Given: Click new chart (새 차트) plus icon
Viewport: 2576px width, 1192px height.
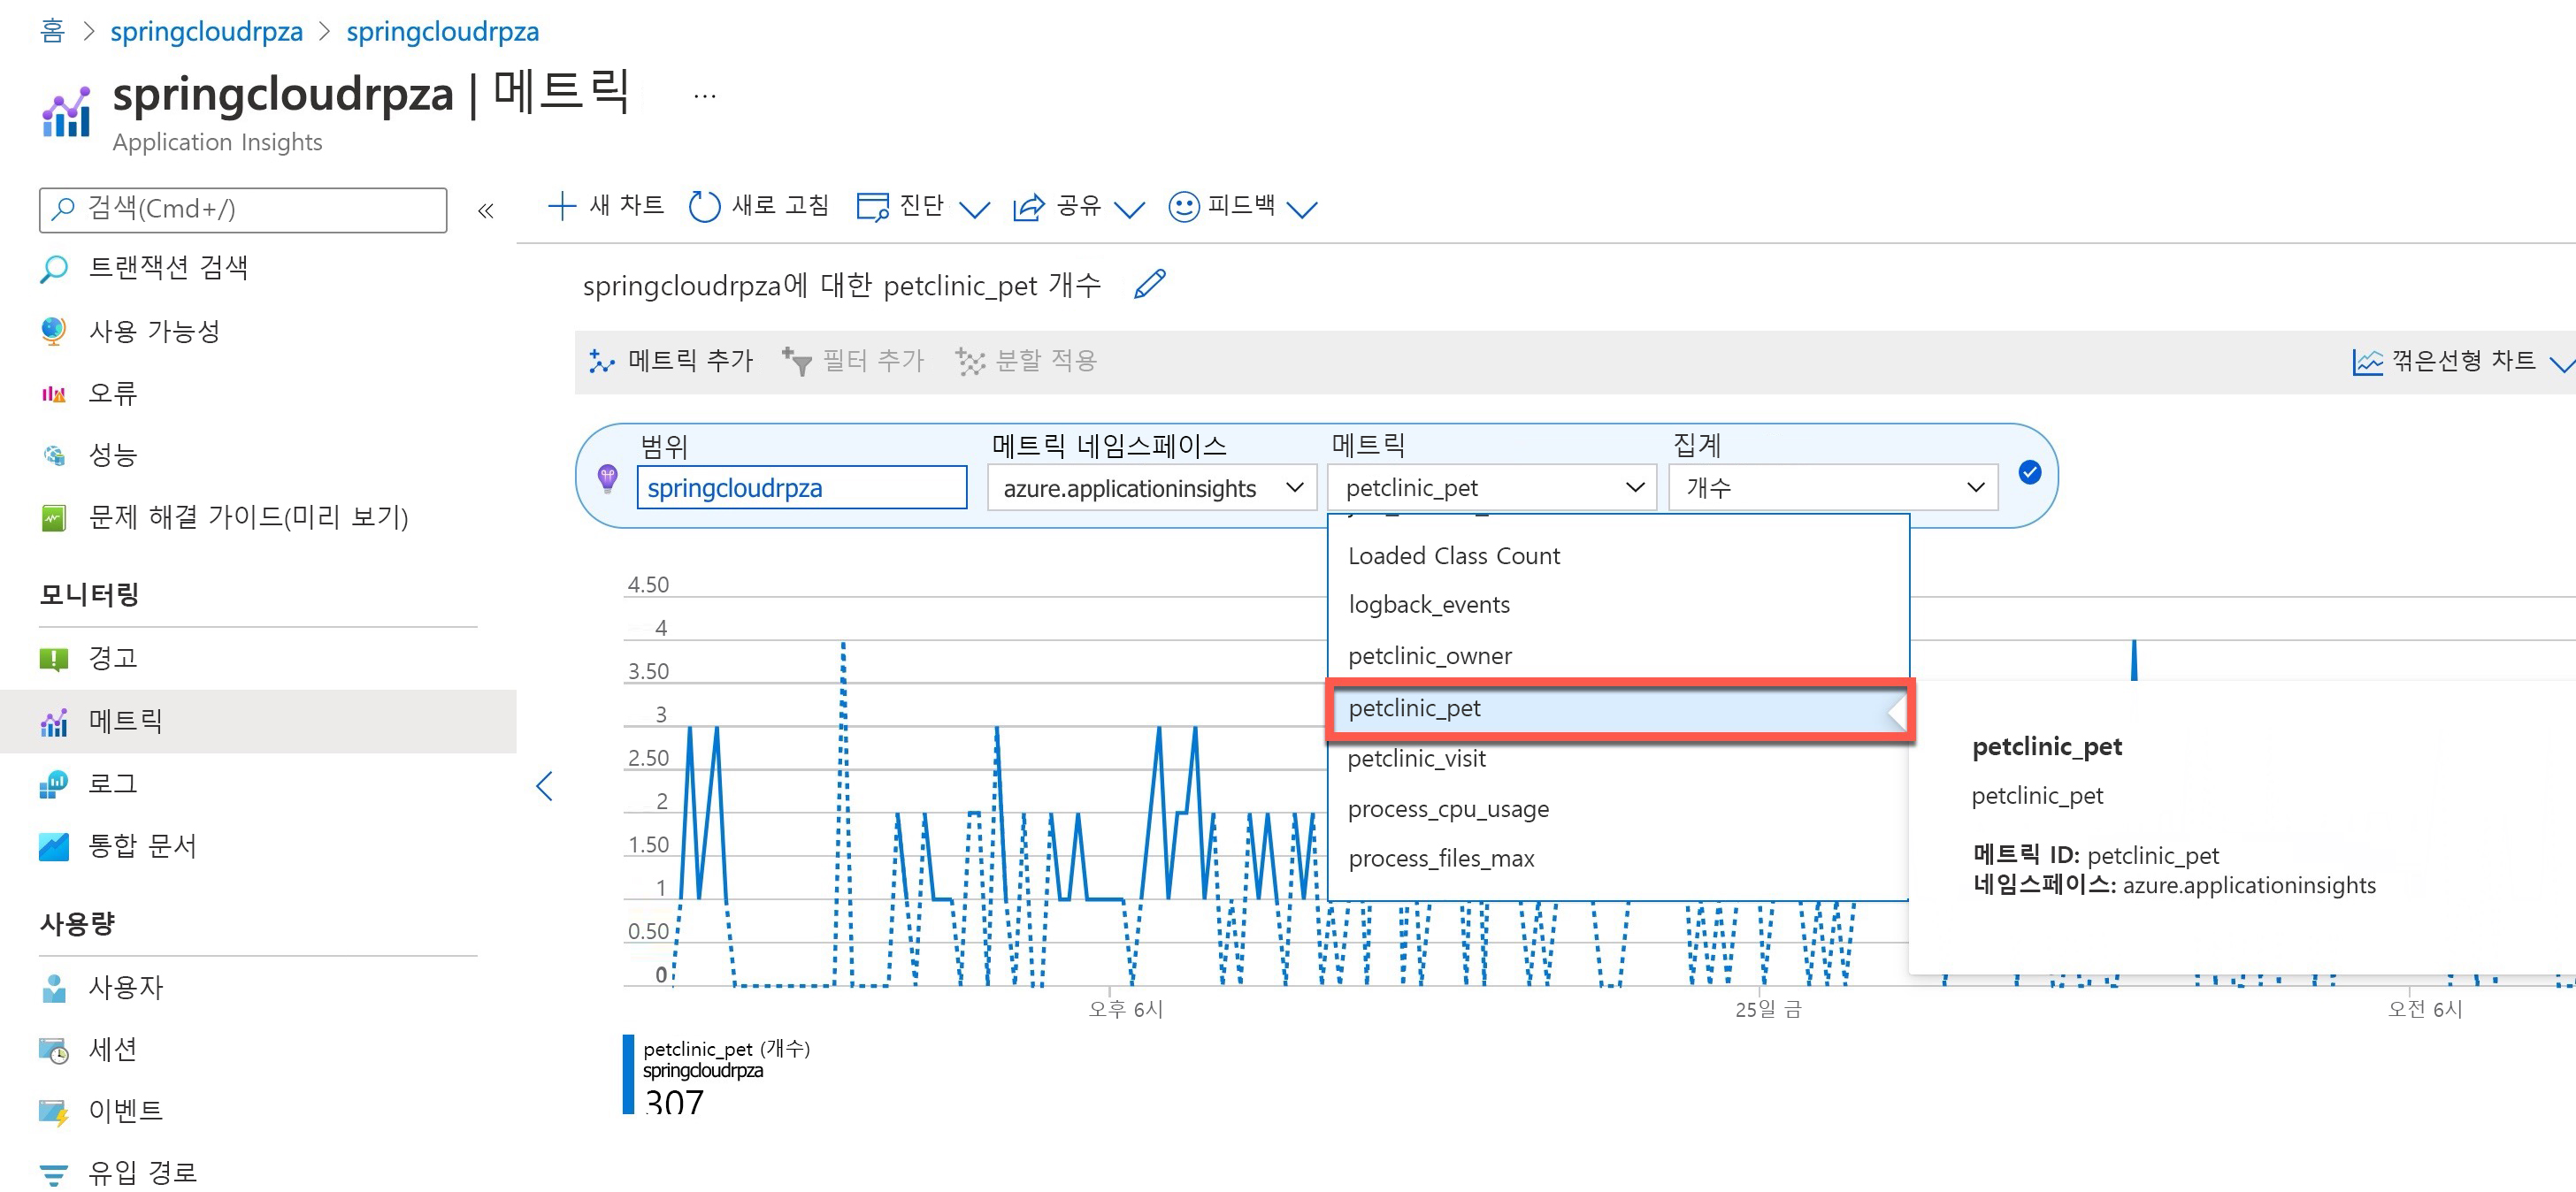Looking at the screenshot, I should [562, 206].
